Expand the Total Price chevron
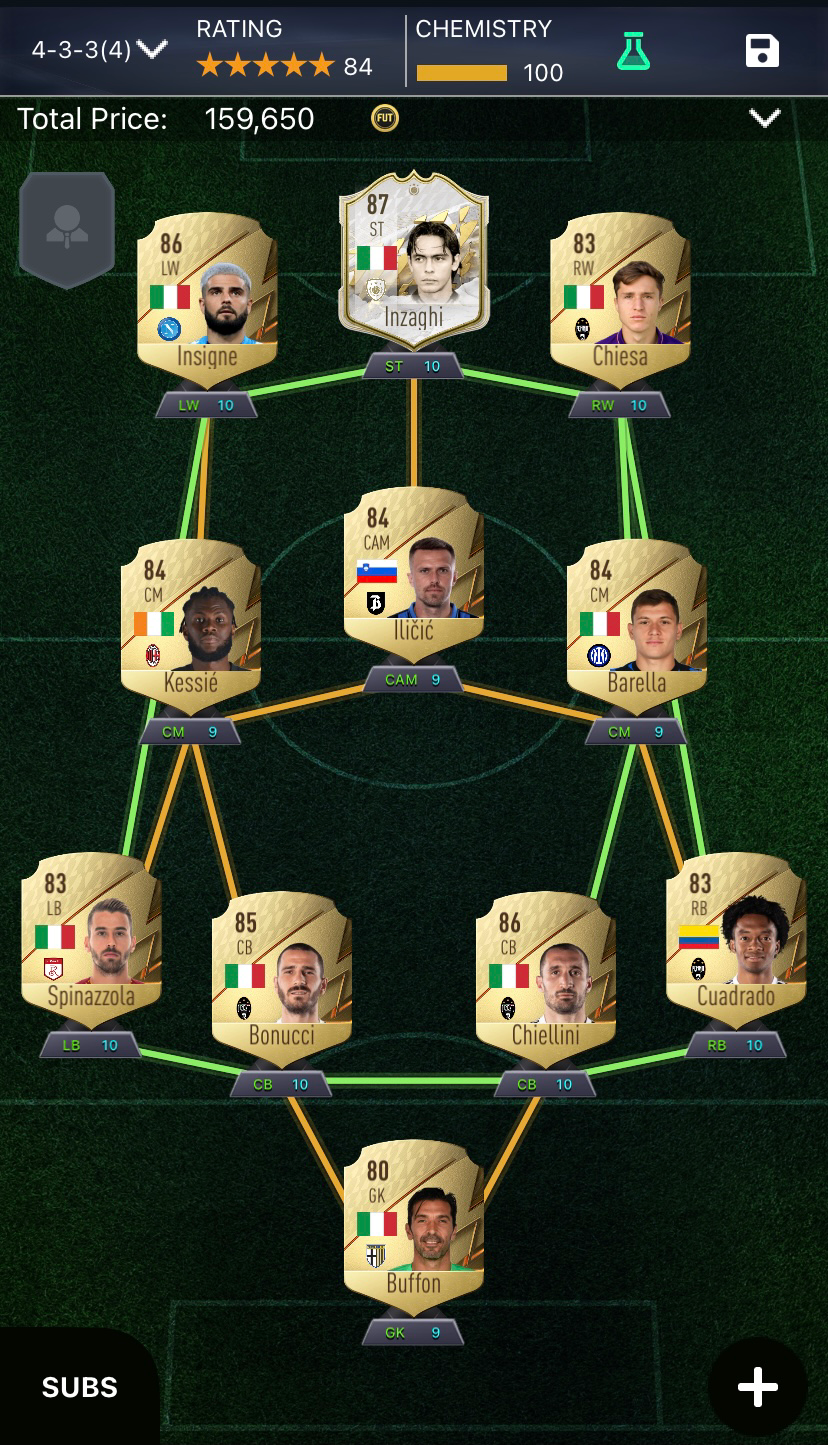The height and width of the screenshot is (1445, 828). [x=765, y=119]
